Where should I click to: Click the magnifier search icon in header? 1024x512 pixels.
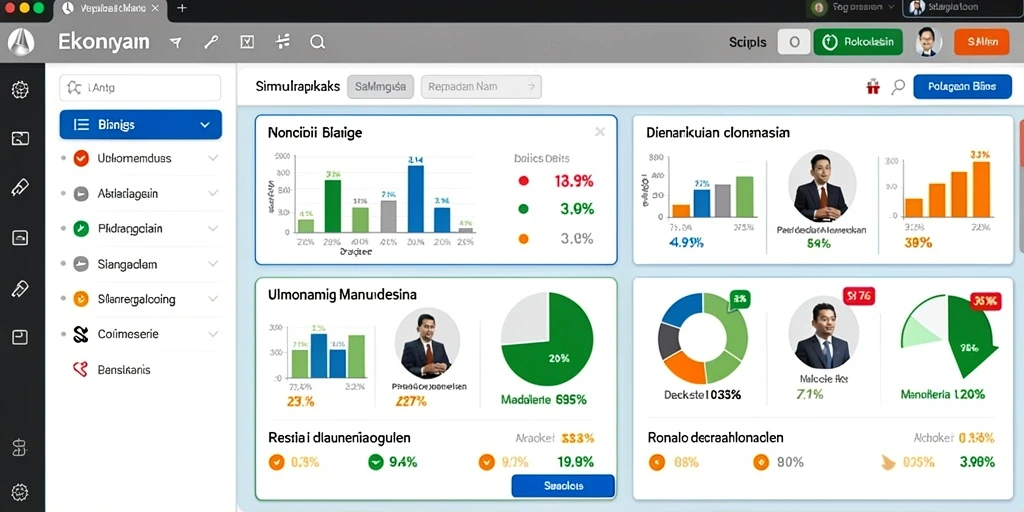[317, 42]
